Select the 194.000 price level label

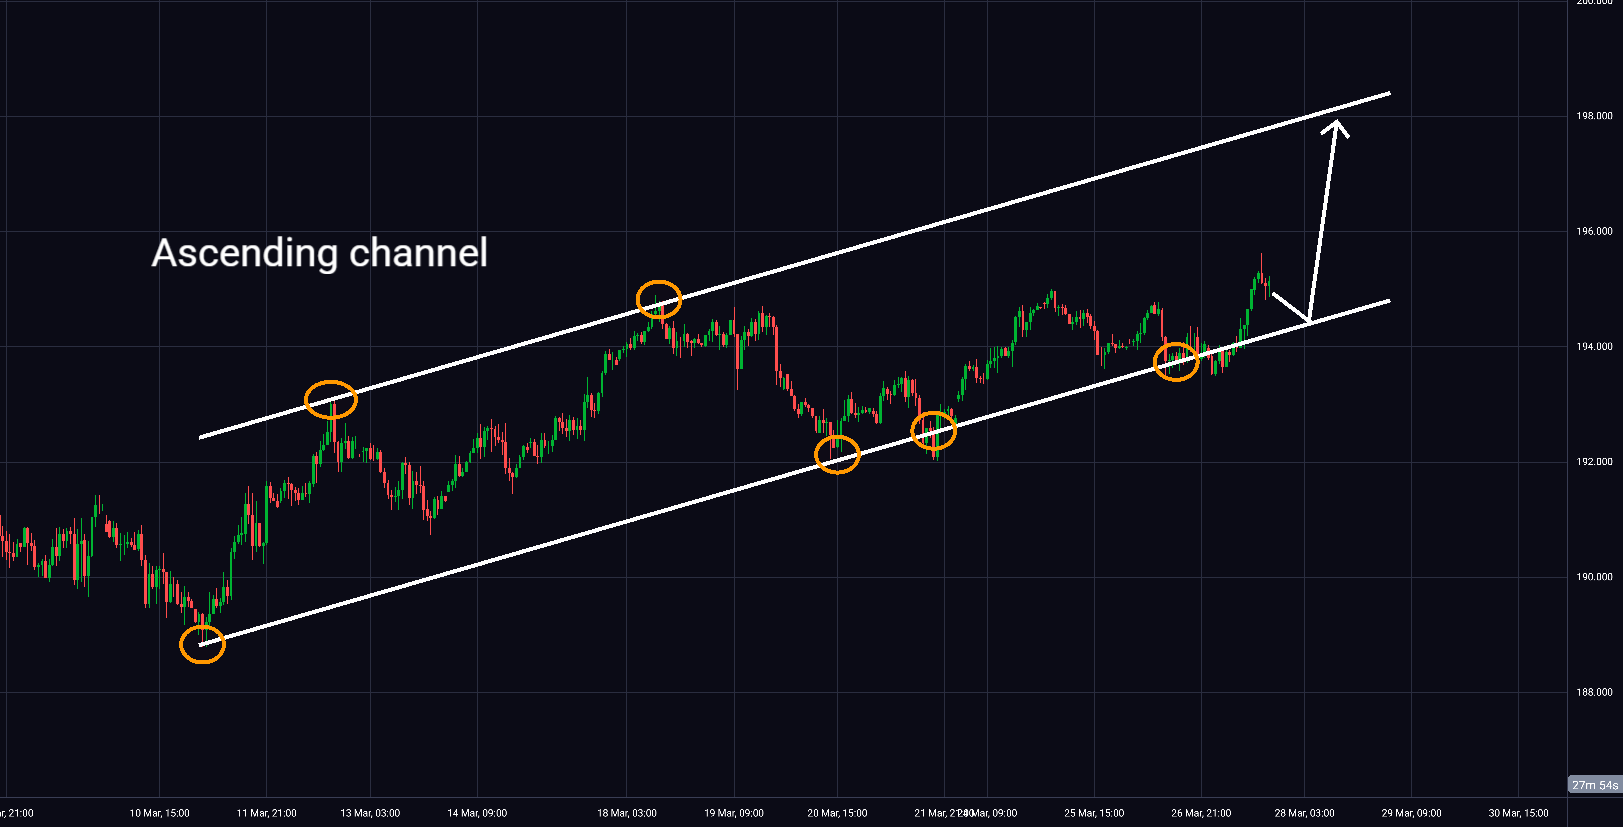point(1594,346)
